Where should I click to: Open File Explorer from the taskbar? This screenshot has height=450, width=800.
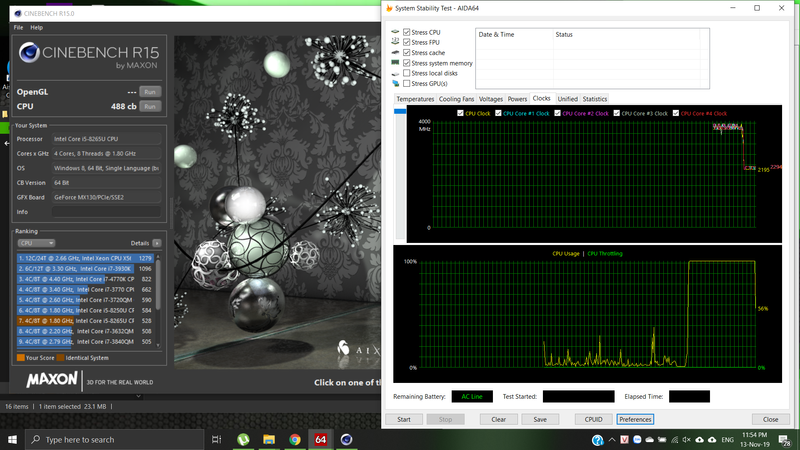click(x=269, y=439)
